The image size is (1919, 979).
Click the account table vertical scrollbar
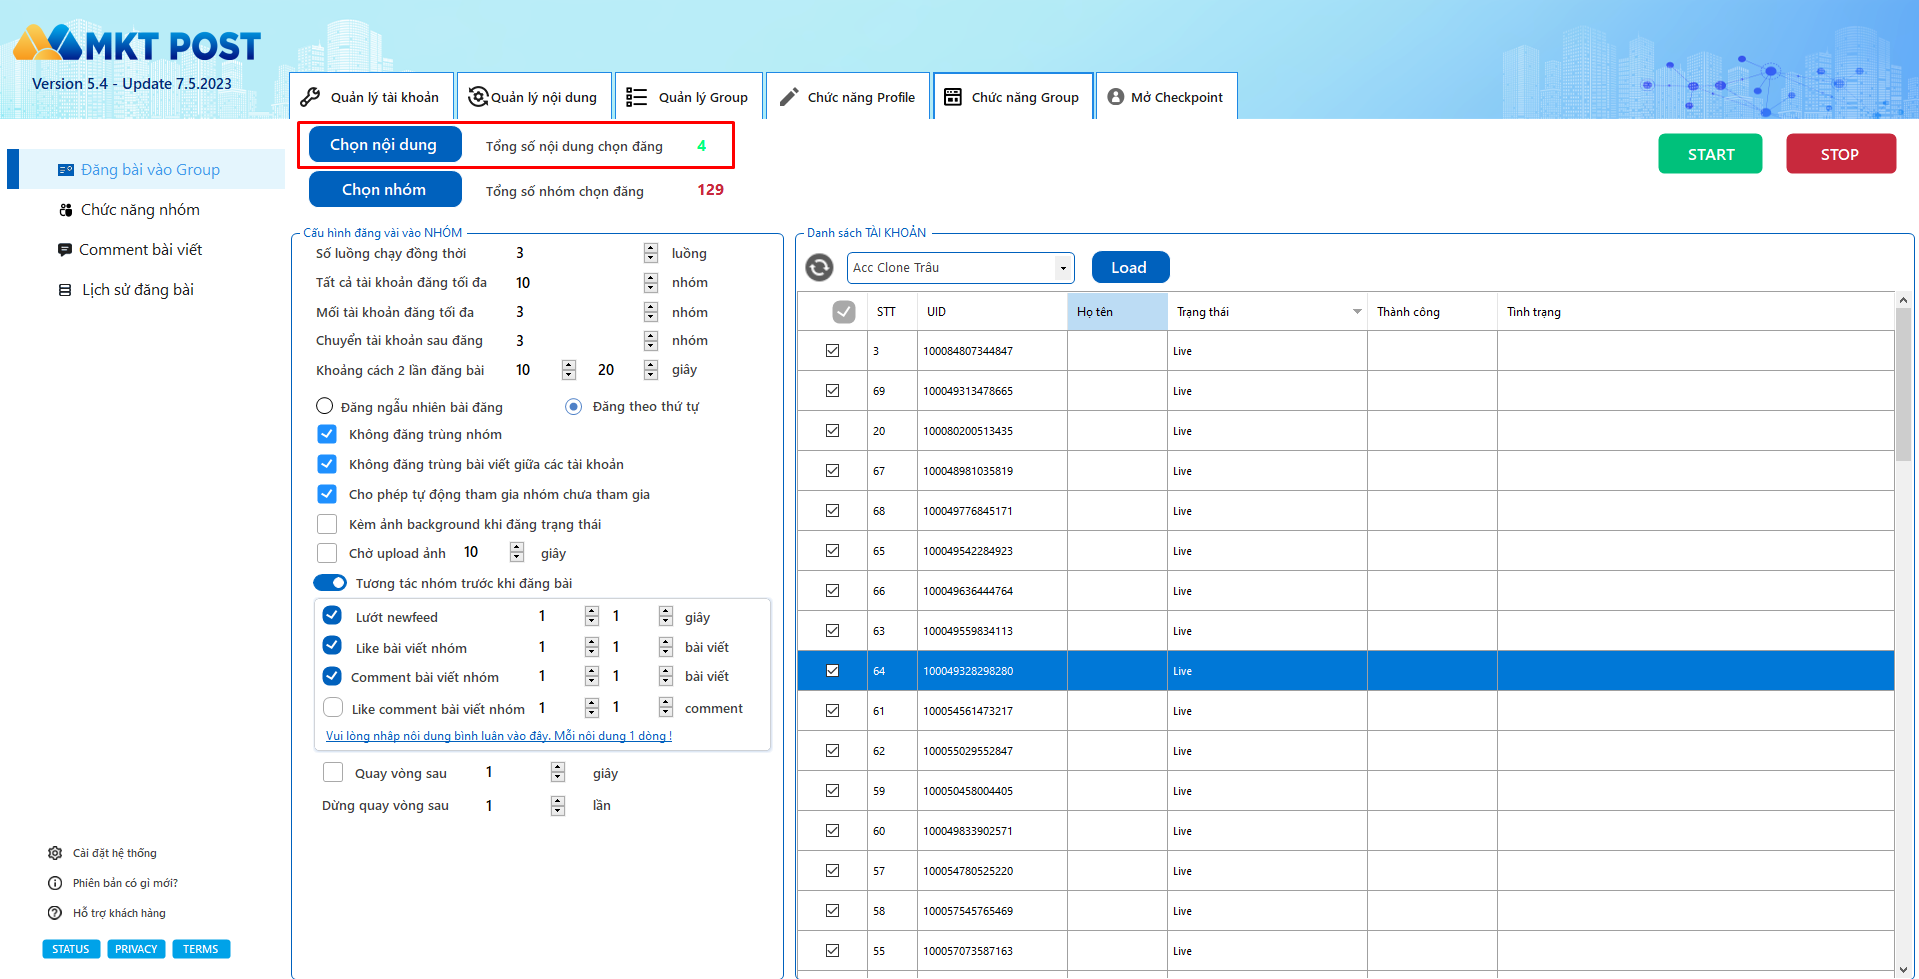pos(1903,385)
